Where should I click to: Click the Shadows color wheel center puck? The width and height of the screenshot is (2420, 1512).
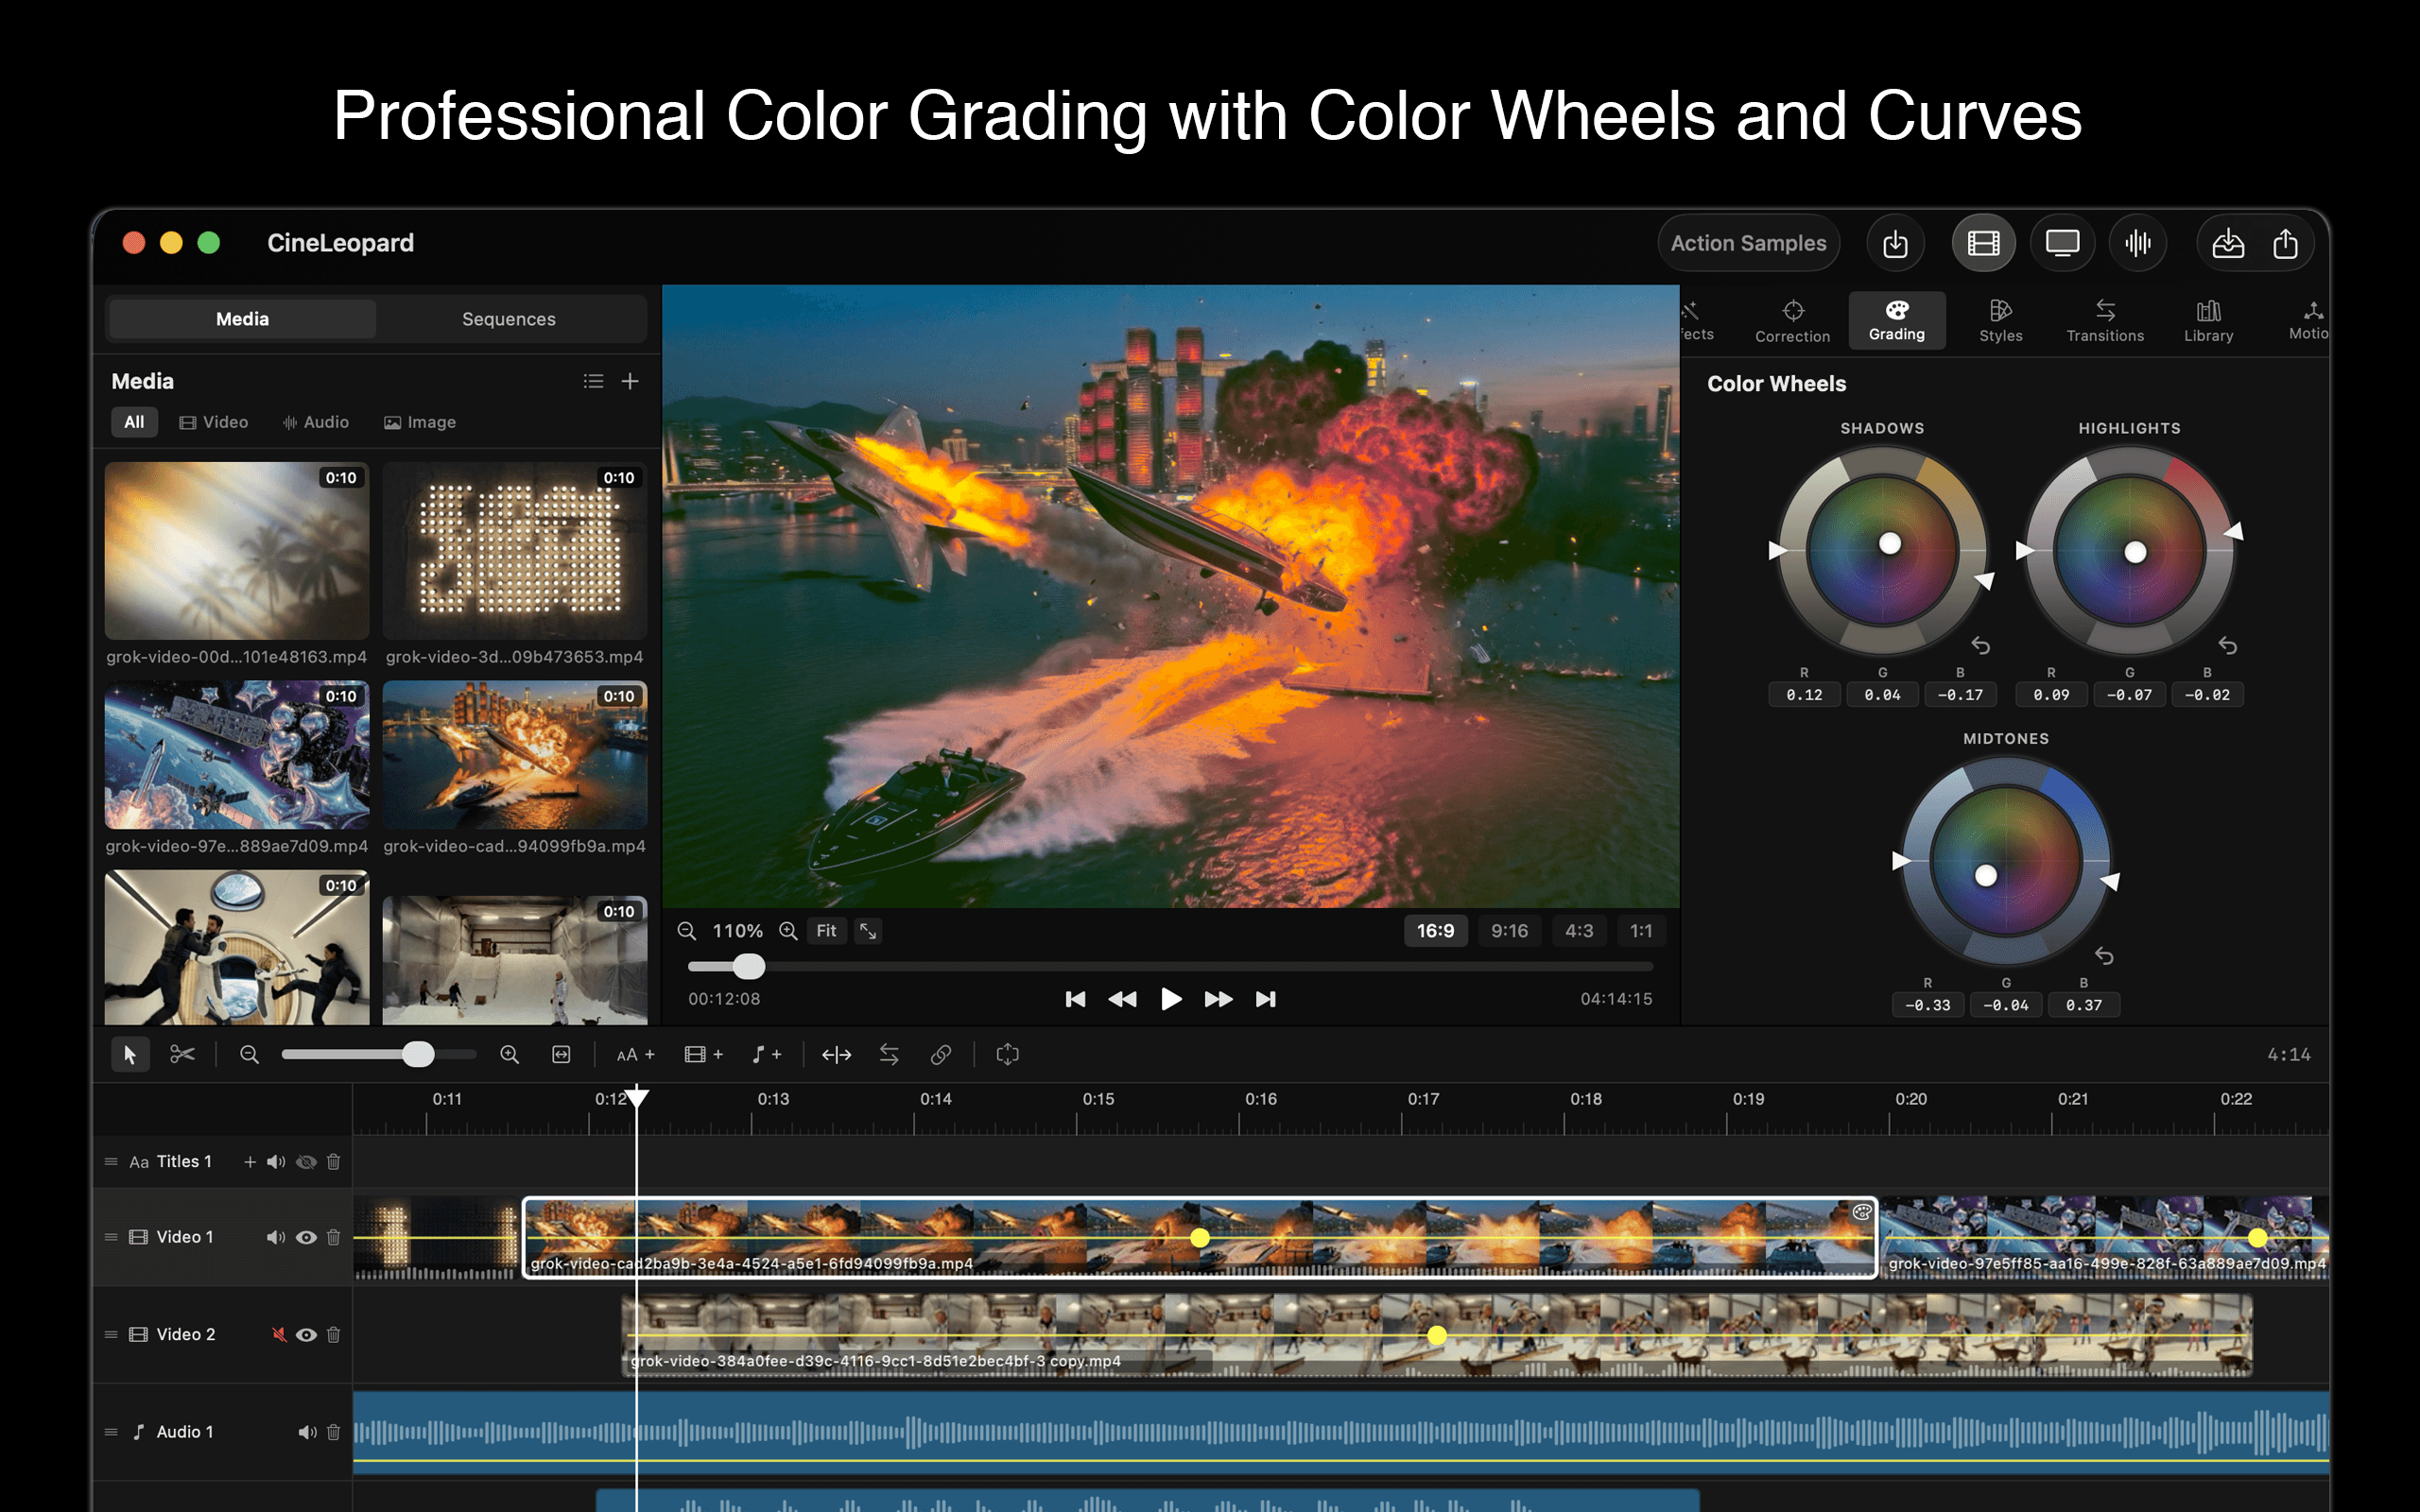click(1889, 543)
